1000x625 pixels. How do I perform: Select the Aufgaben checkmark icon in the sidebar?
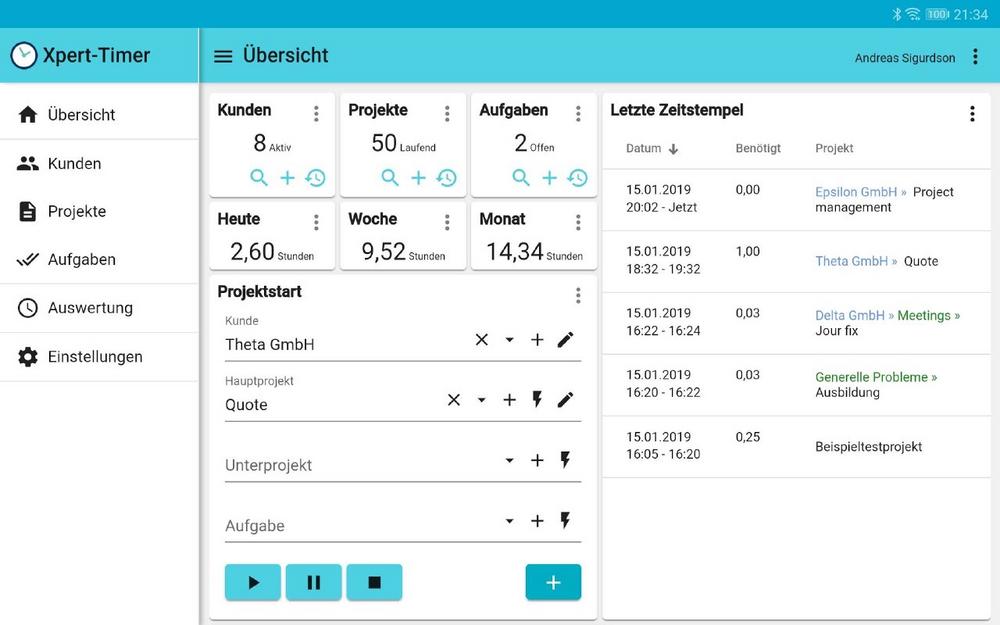27,259
